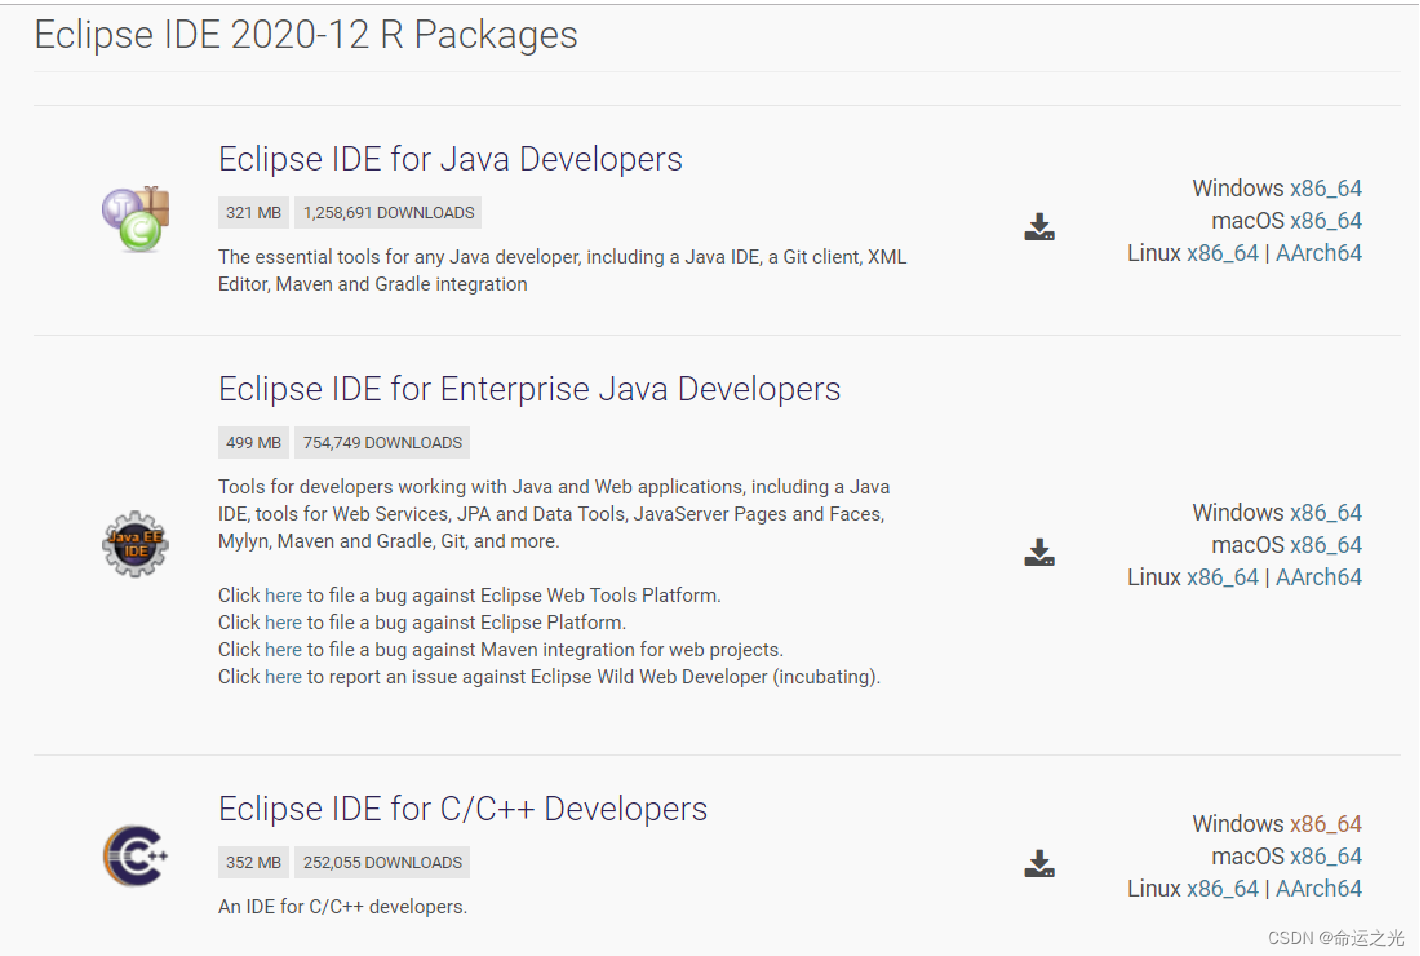Image resolution: width=1420 pixels, height=956 pixels.
Task: Download macOS x86_64 build of Java Developers package
Action: pos(1325,220)
